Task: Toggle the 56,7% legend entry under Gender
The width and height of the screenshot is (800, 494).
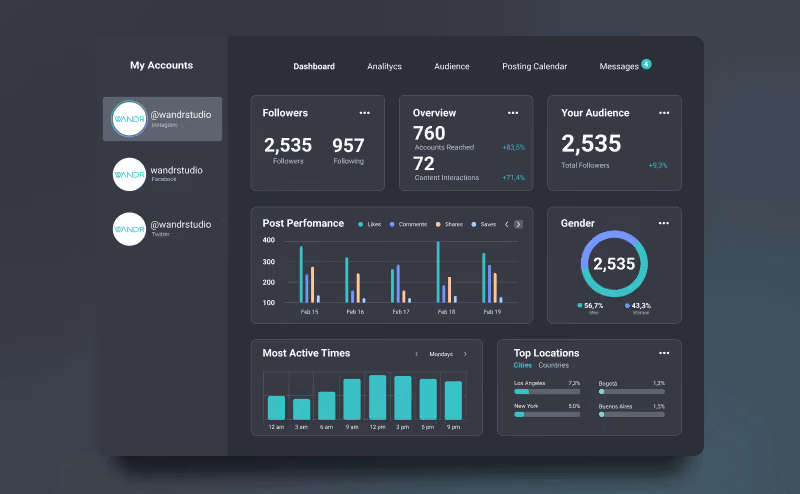Action: (x=590, y=306)
